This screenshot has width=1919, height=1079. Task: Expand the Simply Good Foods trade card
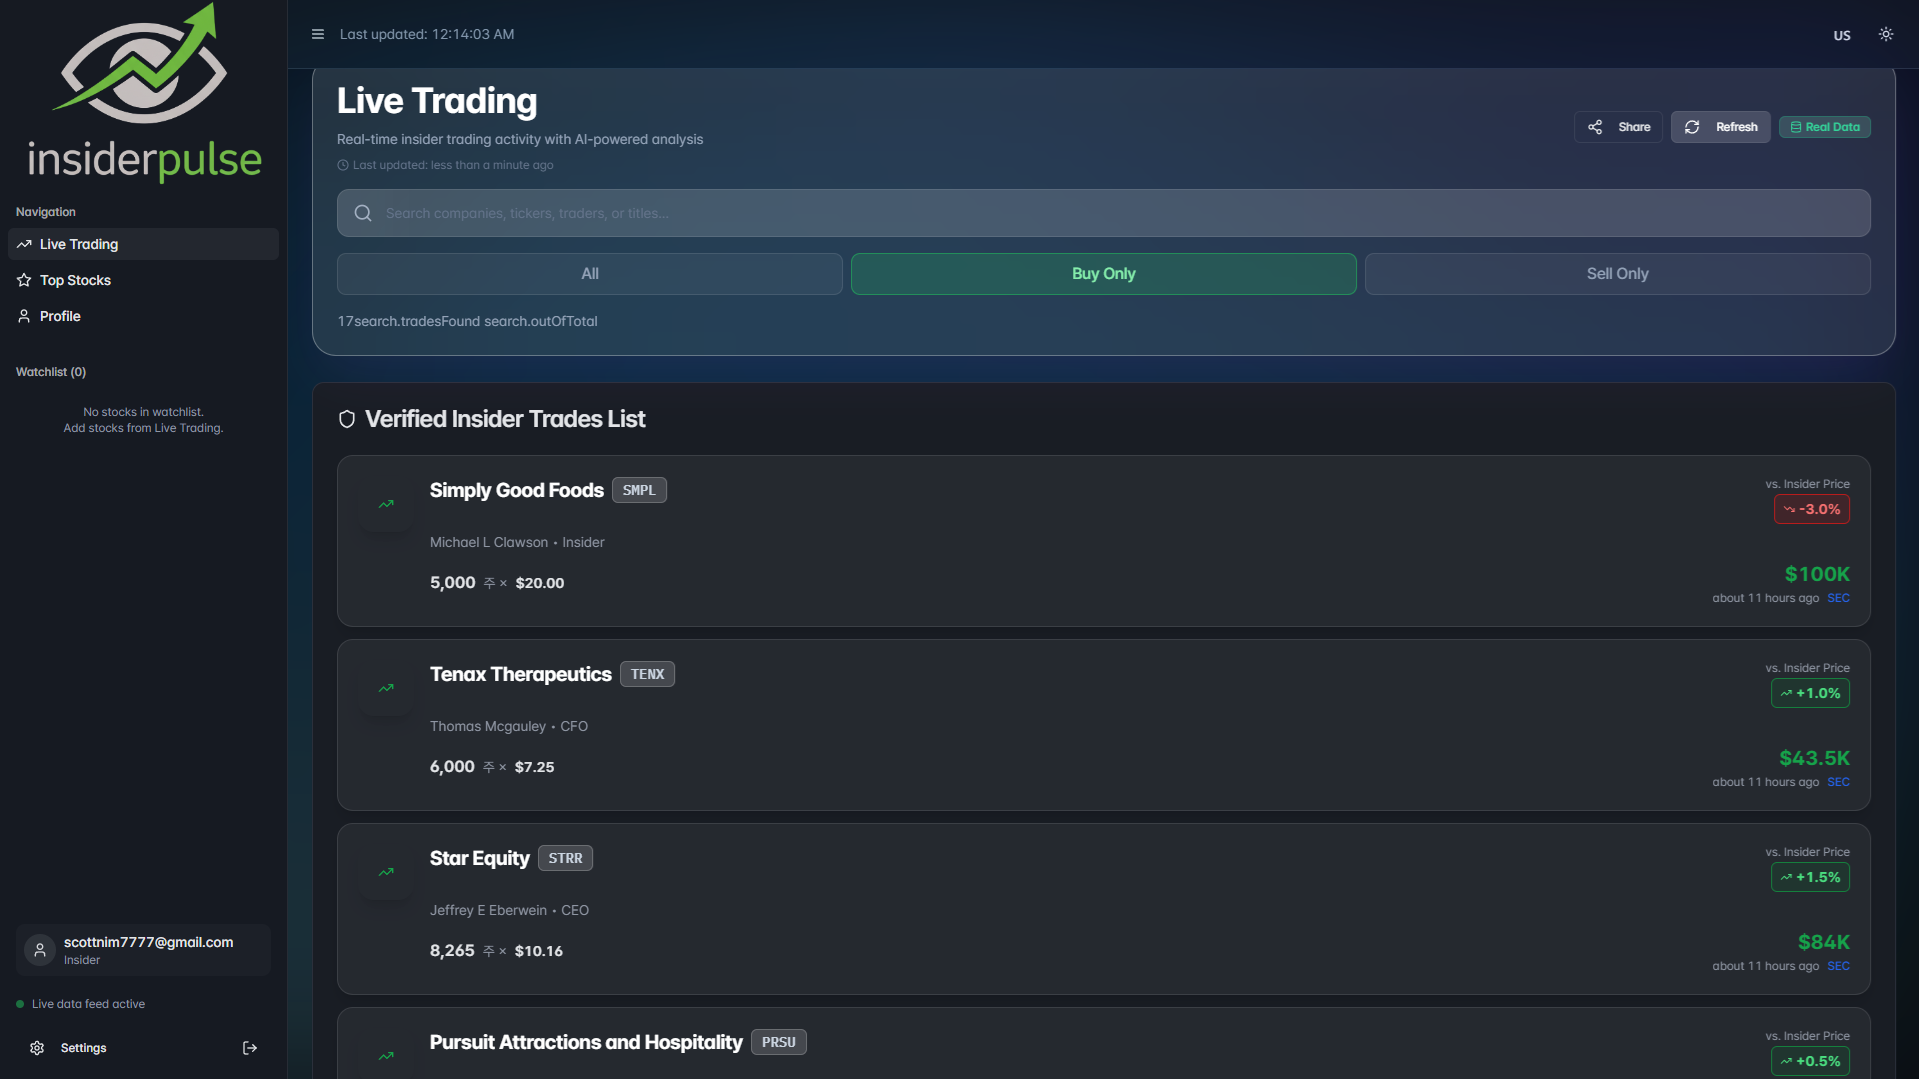coord(1102,541)
